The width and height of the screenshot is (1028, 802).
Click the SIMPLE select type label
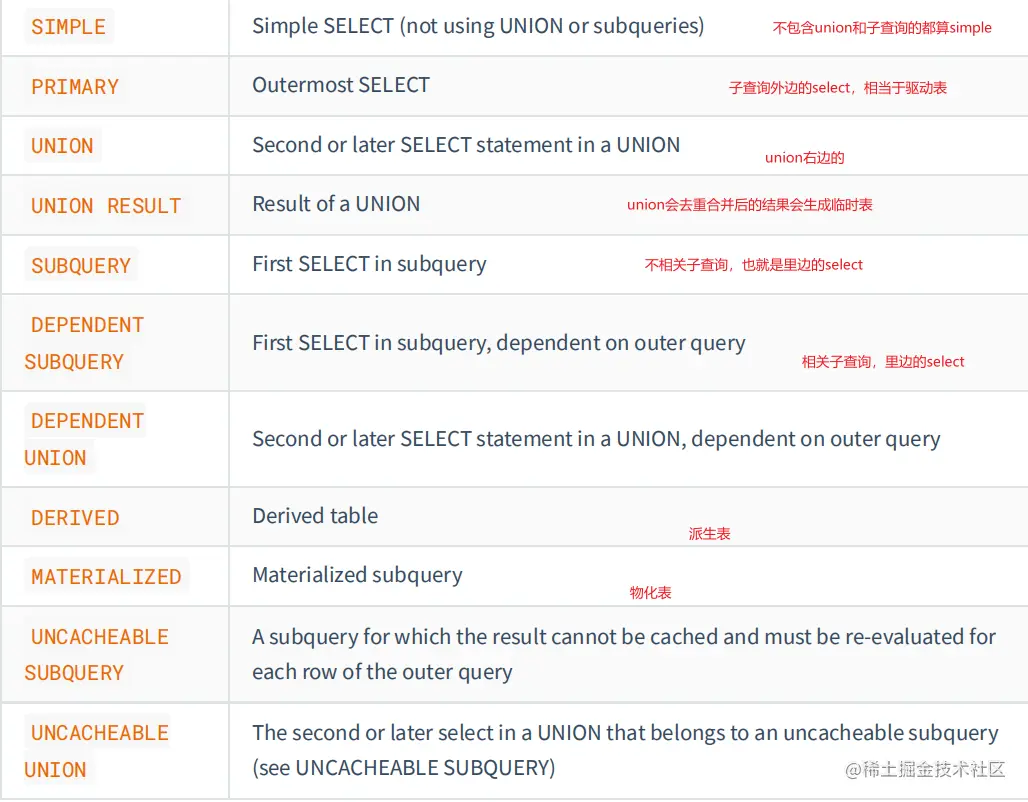coord(68,27)
